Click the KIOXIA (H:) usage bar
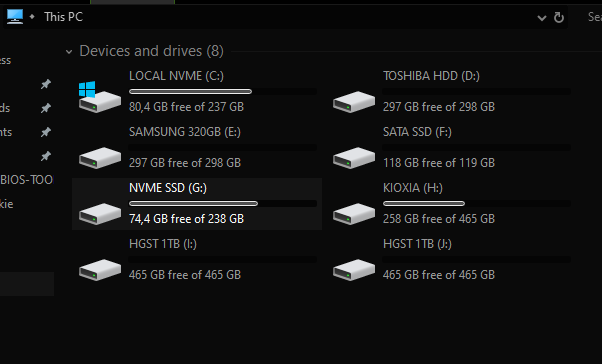Image resolution: width=602 pixels, height=364 pixels. [x=477, y=204]
